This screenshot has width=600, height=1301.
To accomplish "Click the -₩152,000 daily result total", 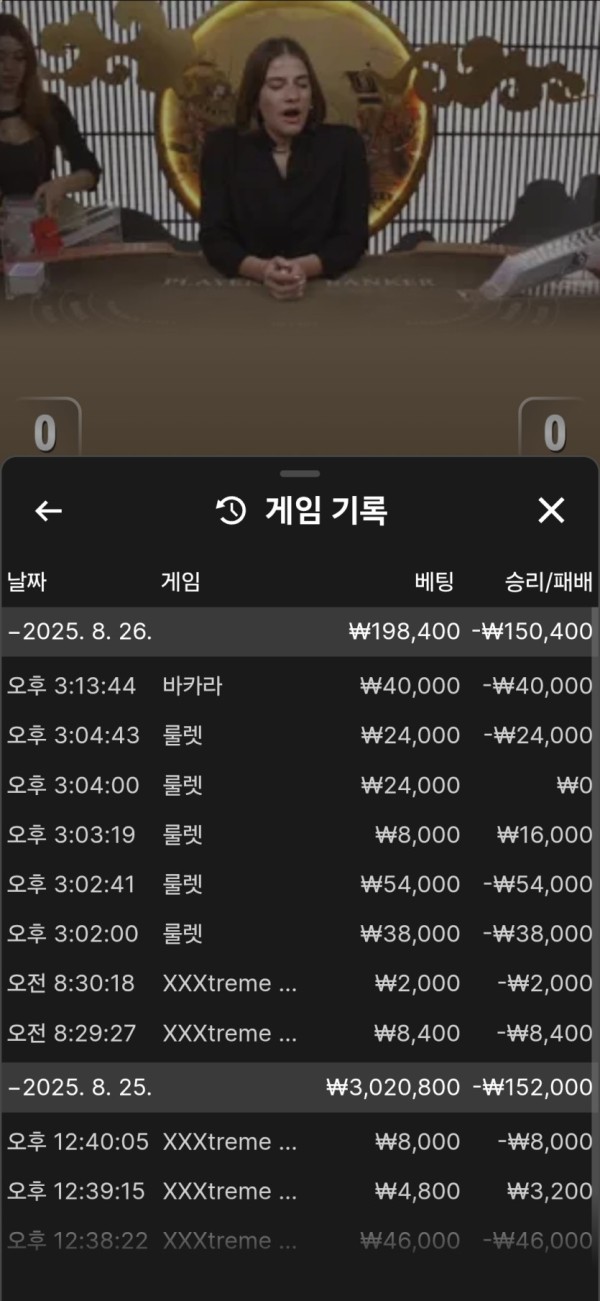I will point(533,1088).
